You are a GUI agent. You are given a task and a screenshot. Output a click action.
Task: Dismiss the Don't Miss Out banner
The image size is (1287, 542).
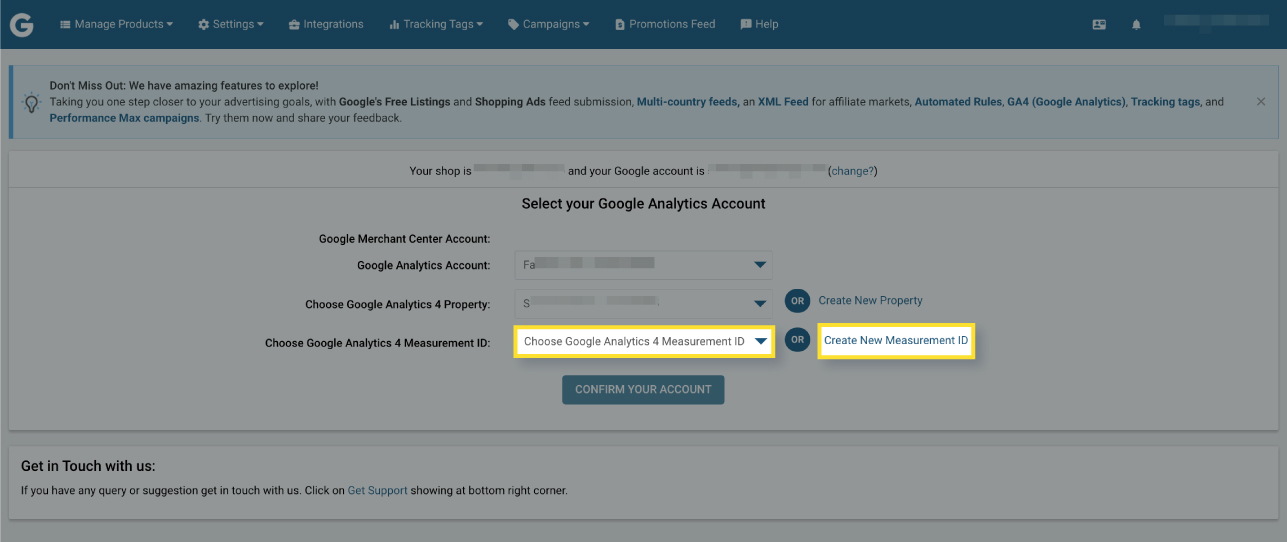pyautogui.click(x=1261, y=102)
